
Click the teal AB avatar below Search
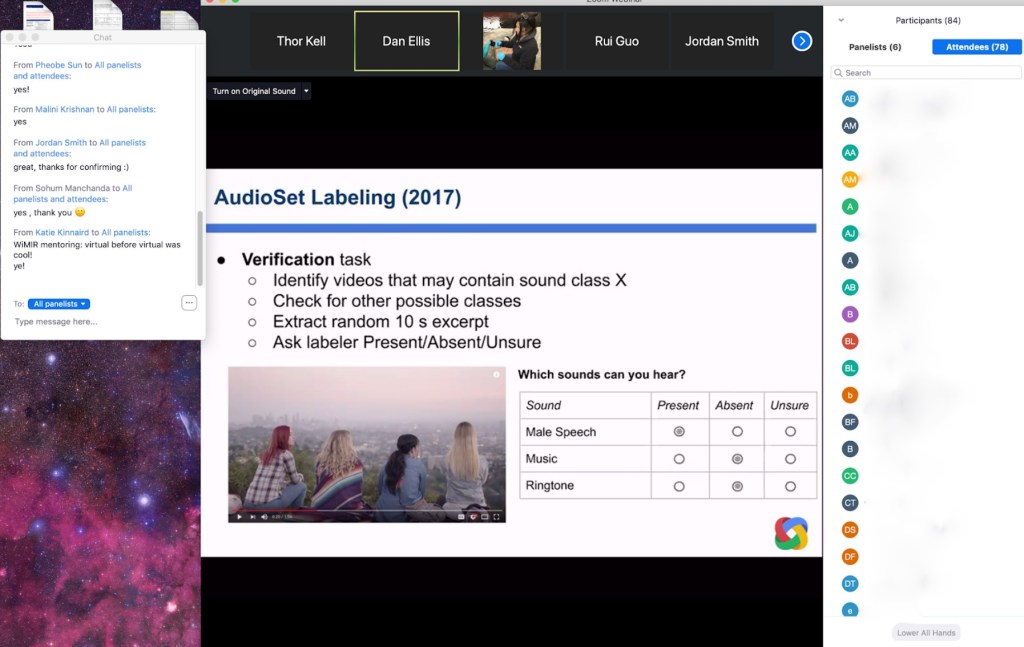[x=850, y=99]
